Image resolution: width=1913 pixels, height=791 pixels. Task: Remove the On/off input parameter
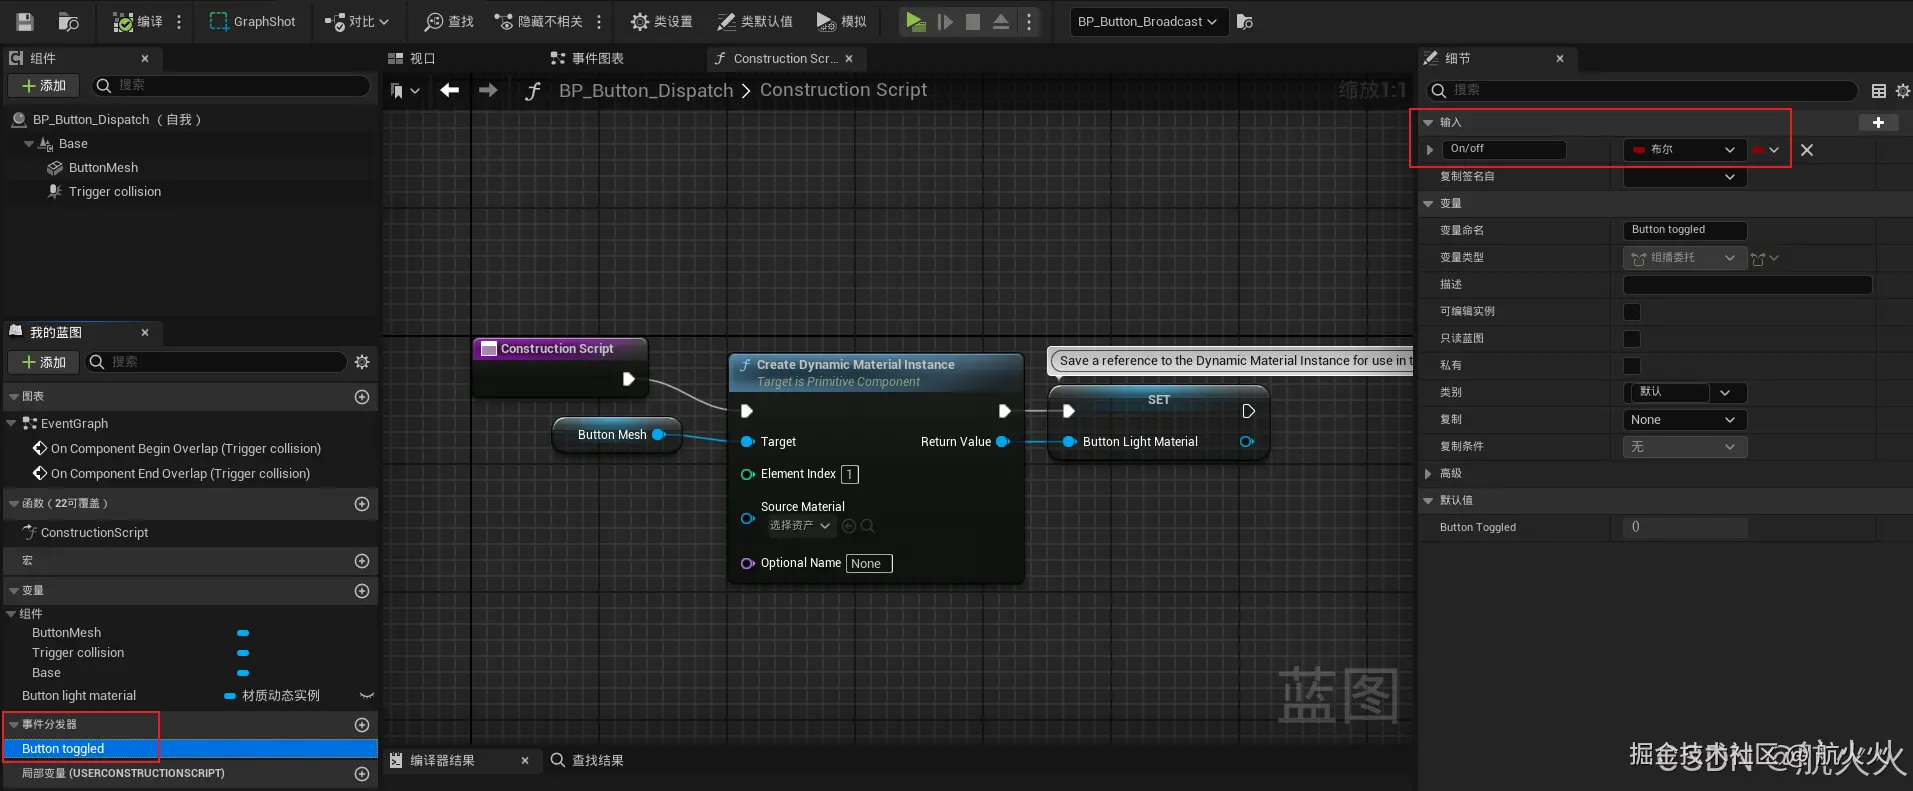1806,150
